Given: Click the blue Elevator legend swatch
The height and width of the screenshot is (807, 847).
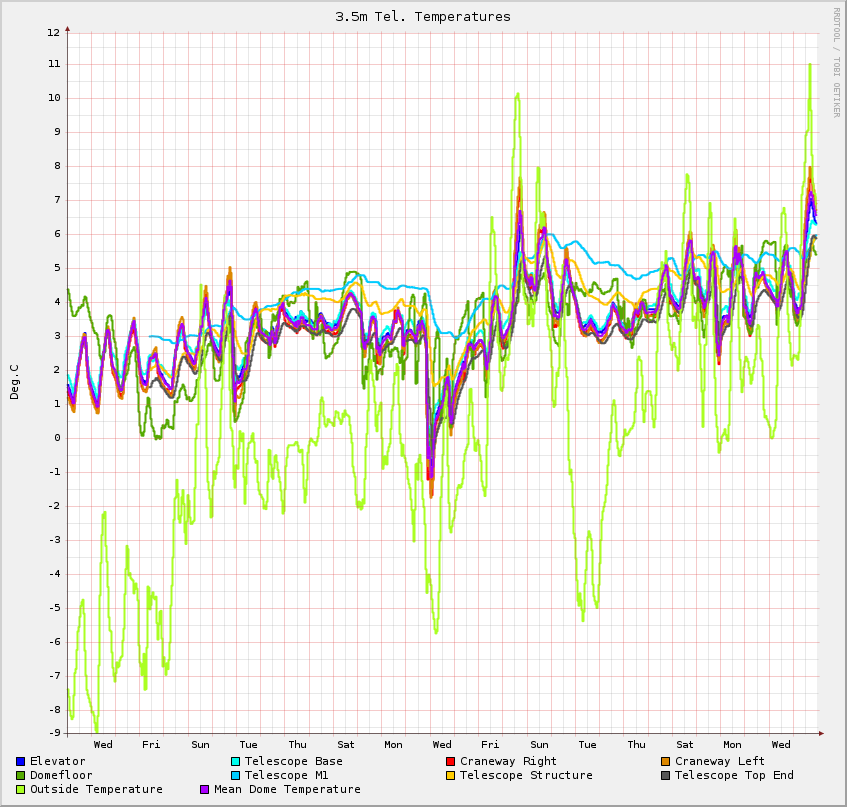Looking at the screenshot, I should [20, 762].
